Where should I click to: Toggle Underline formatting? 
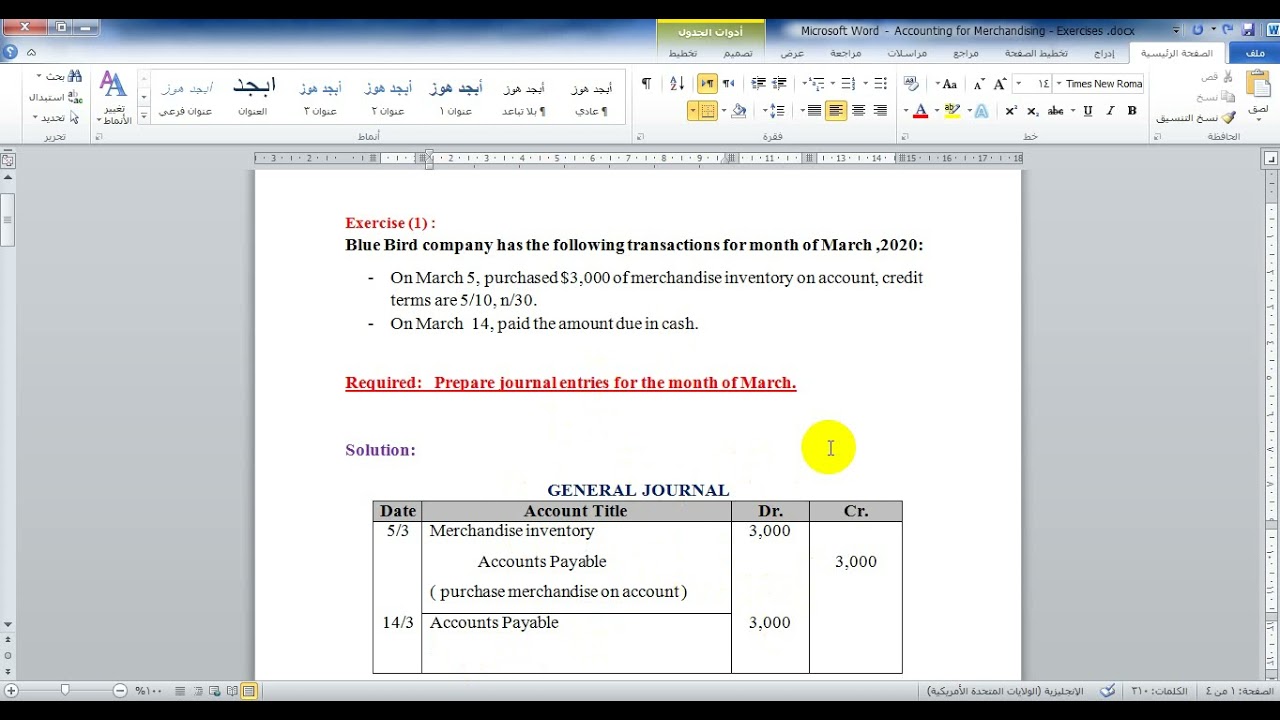click(x=1088, y=111)
